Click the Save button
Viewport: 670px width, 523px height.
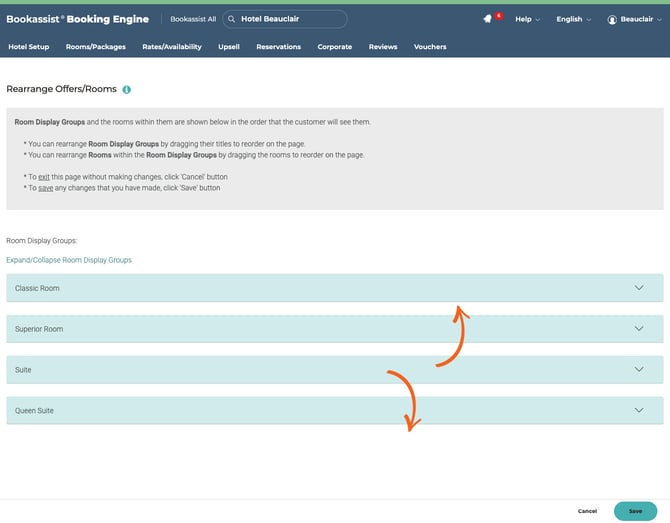pyautogui.click(x=635, y=511)
